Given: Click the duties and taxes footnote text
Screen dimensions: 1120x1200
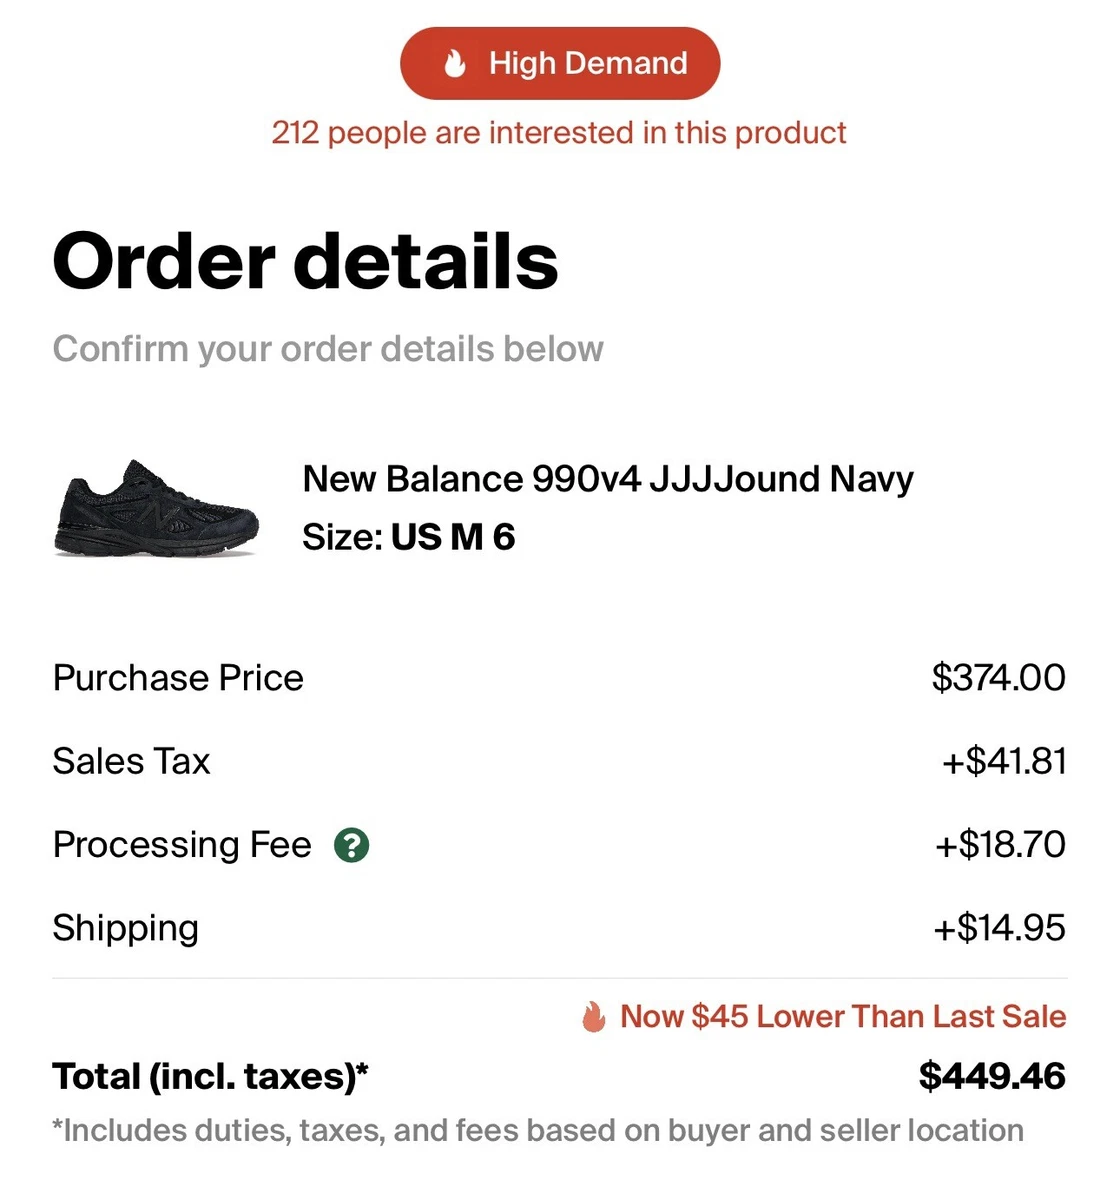Looking at the screenshot, I should point(538,1131).
